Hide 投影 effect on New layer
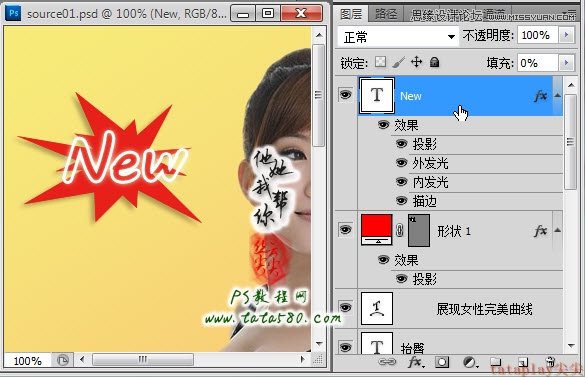 [x=401, y=144]
